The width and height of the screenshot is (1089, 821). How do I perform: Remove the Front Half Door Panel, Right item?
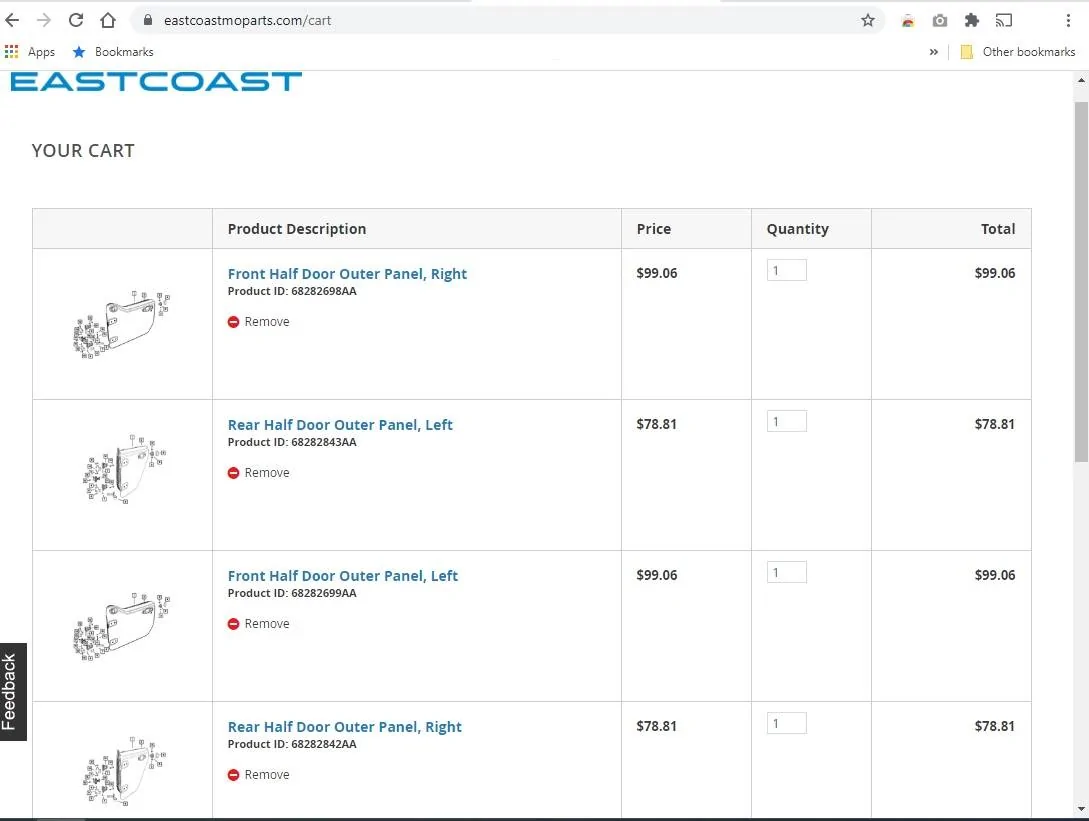click(x=258, y=322)
